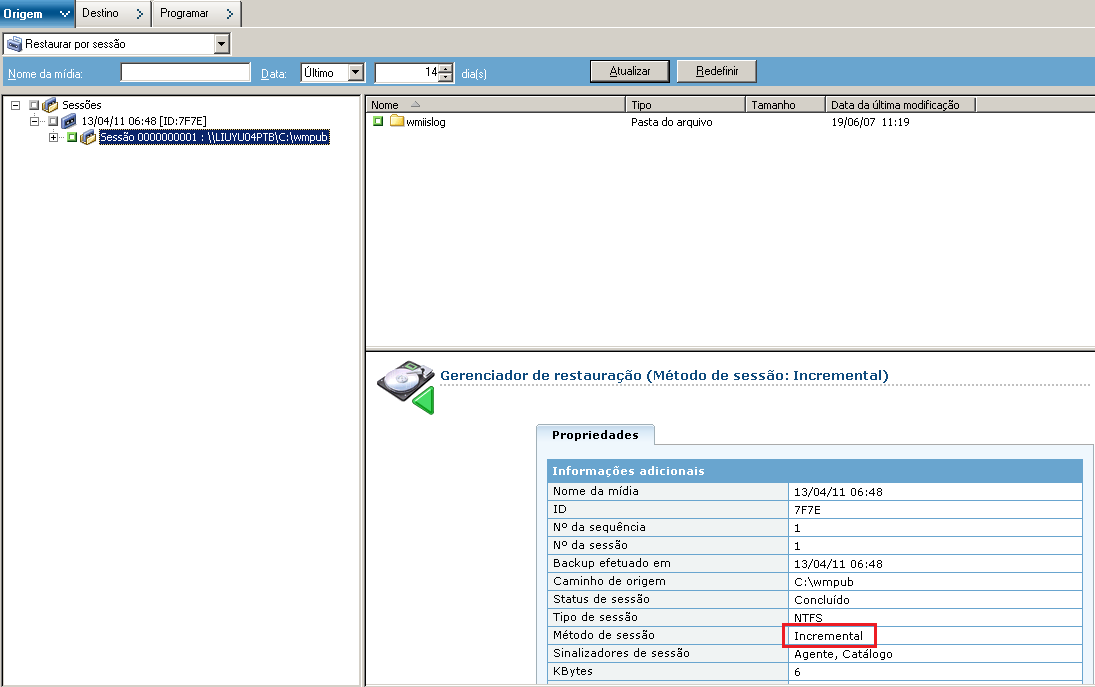Open the Restaurar por sessão dropdown

(222, 43)
